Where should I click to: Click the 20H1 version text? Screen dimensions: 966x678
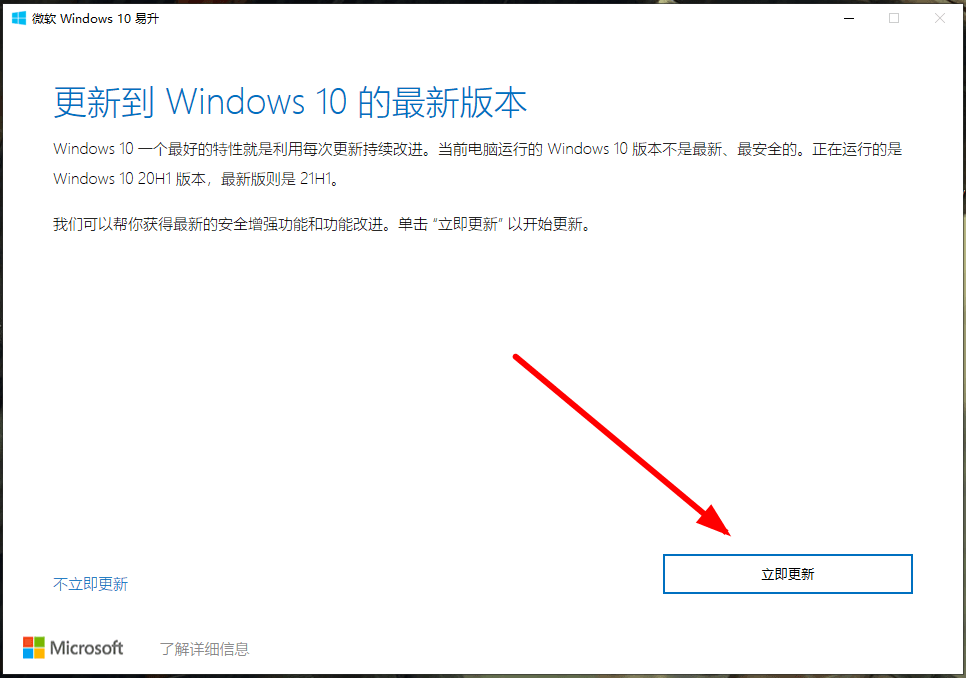[154, 179]
